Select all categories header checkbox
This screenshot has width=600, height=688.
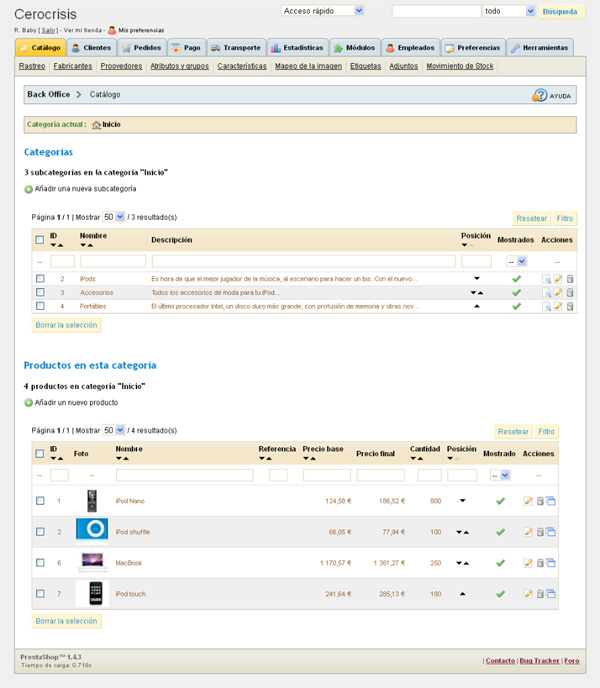click(x=40, y=240)
